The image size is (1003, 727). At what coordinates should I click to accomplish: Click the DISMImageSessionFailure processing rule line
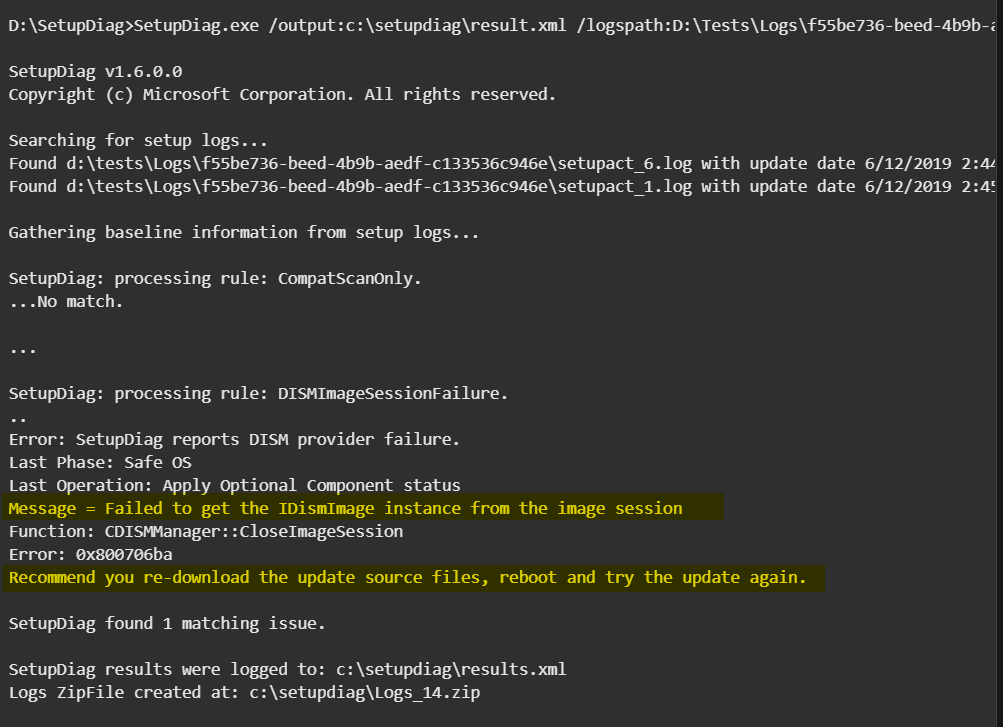point(258,394)
